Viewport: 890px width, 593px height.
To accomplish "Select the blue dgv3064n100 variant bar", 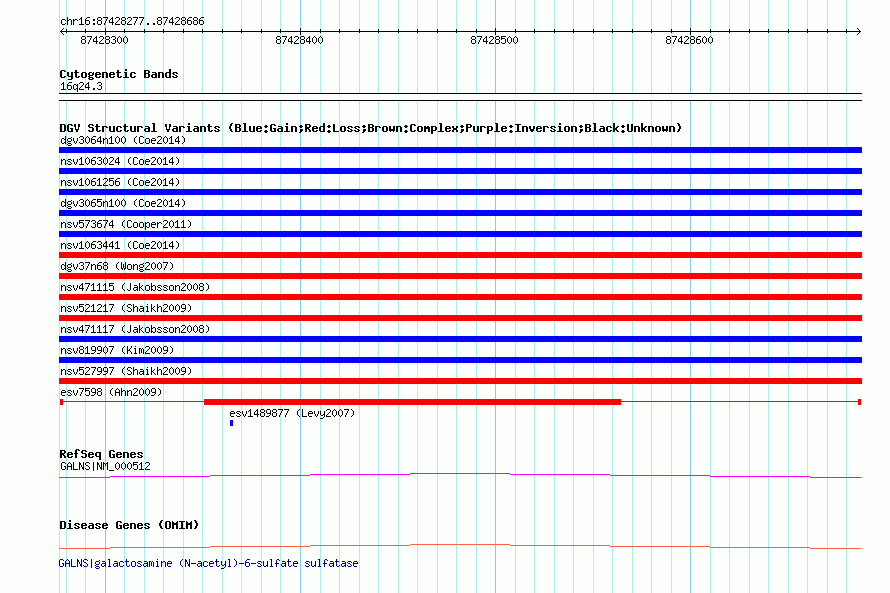I will (460, 150).
